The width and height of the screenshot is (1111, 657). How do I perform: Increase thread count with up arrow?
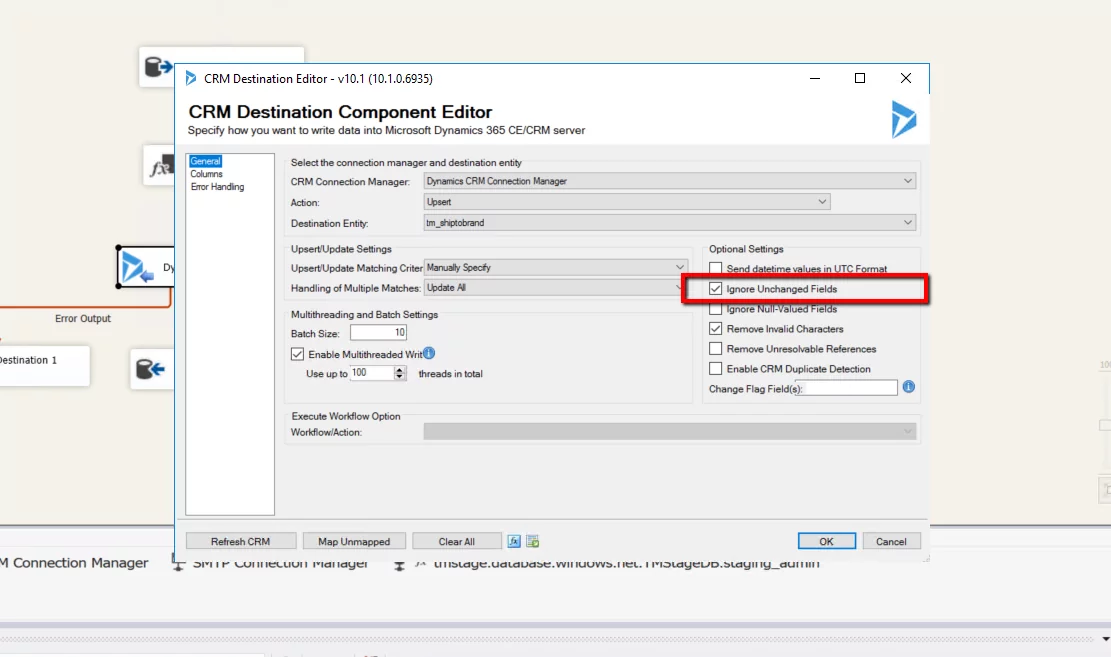pyautogui.click(x=400, y=369)
